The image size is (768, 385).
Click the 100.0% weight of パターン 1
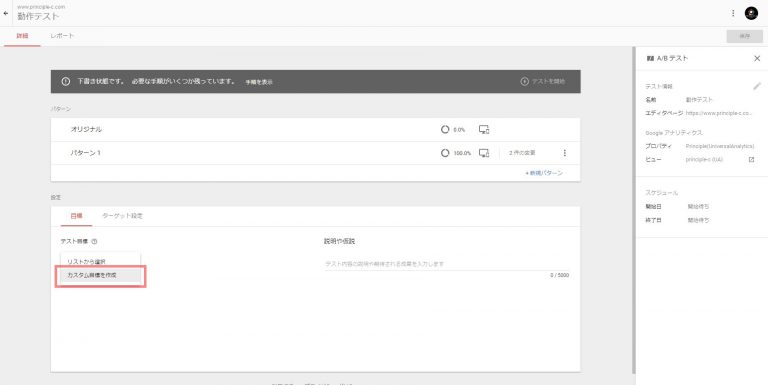(462, 153)
